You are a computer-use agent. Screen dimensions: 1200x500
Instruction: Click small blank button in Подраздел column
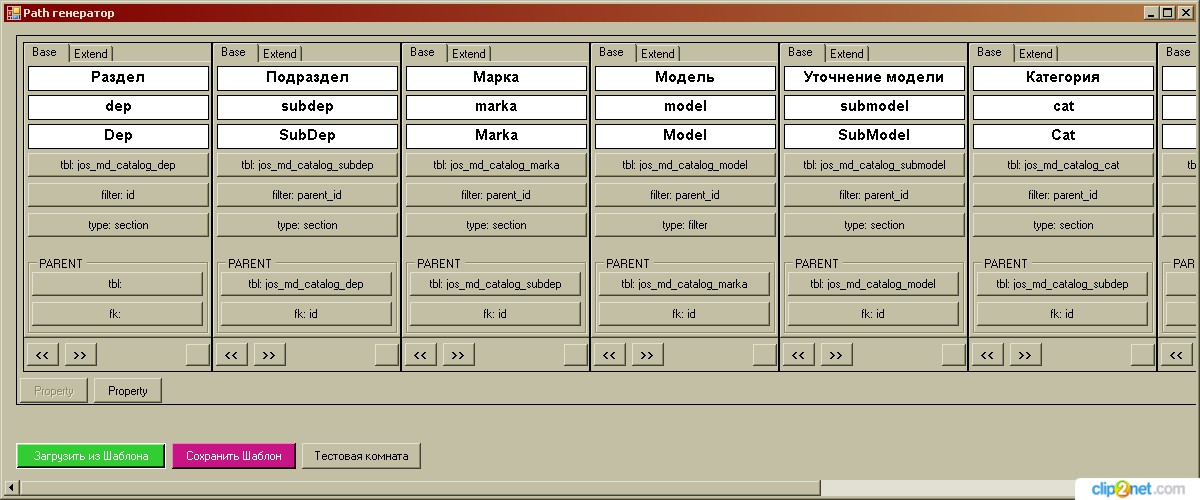tap(387, 354)
